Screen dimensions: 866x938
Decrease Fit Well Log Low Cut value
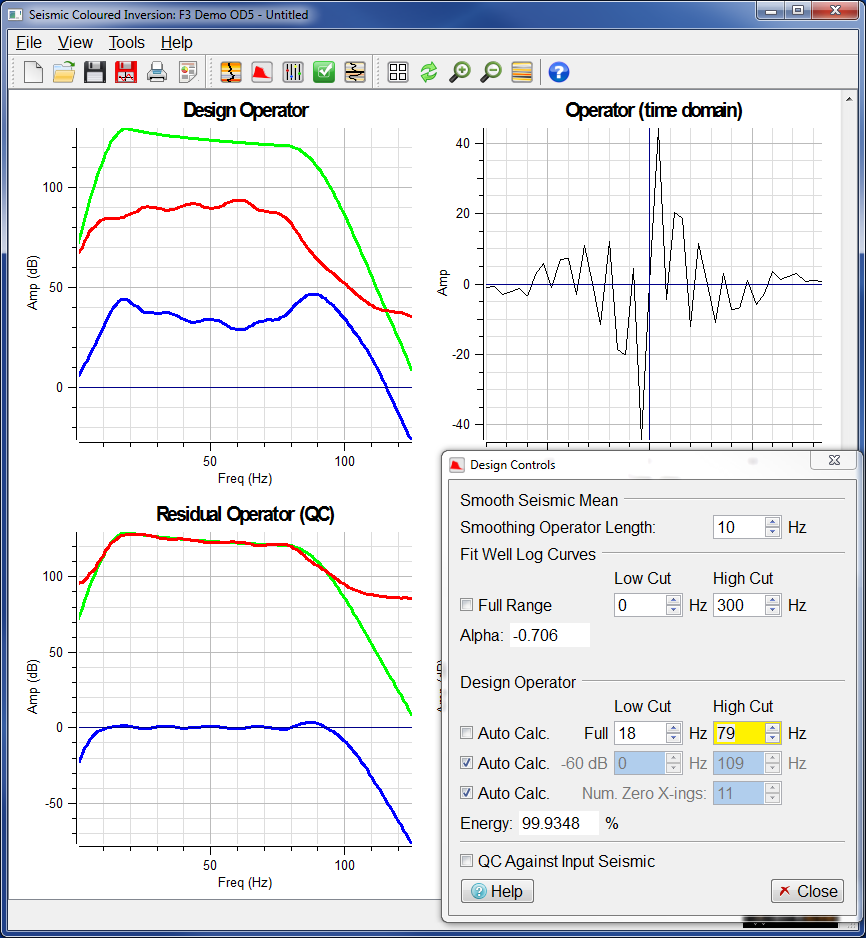coord(673,610)
